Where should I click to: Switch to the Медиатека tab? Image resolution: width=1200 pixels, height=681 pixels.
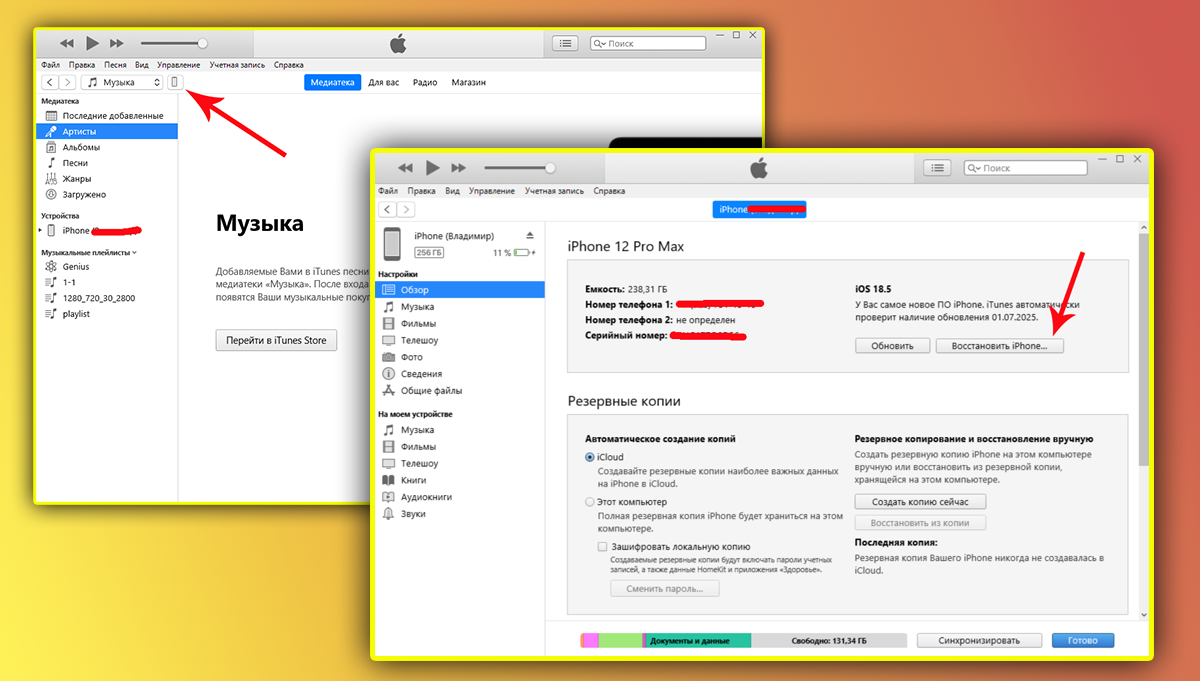[332, 82]
